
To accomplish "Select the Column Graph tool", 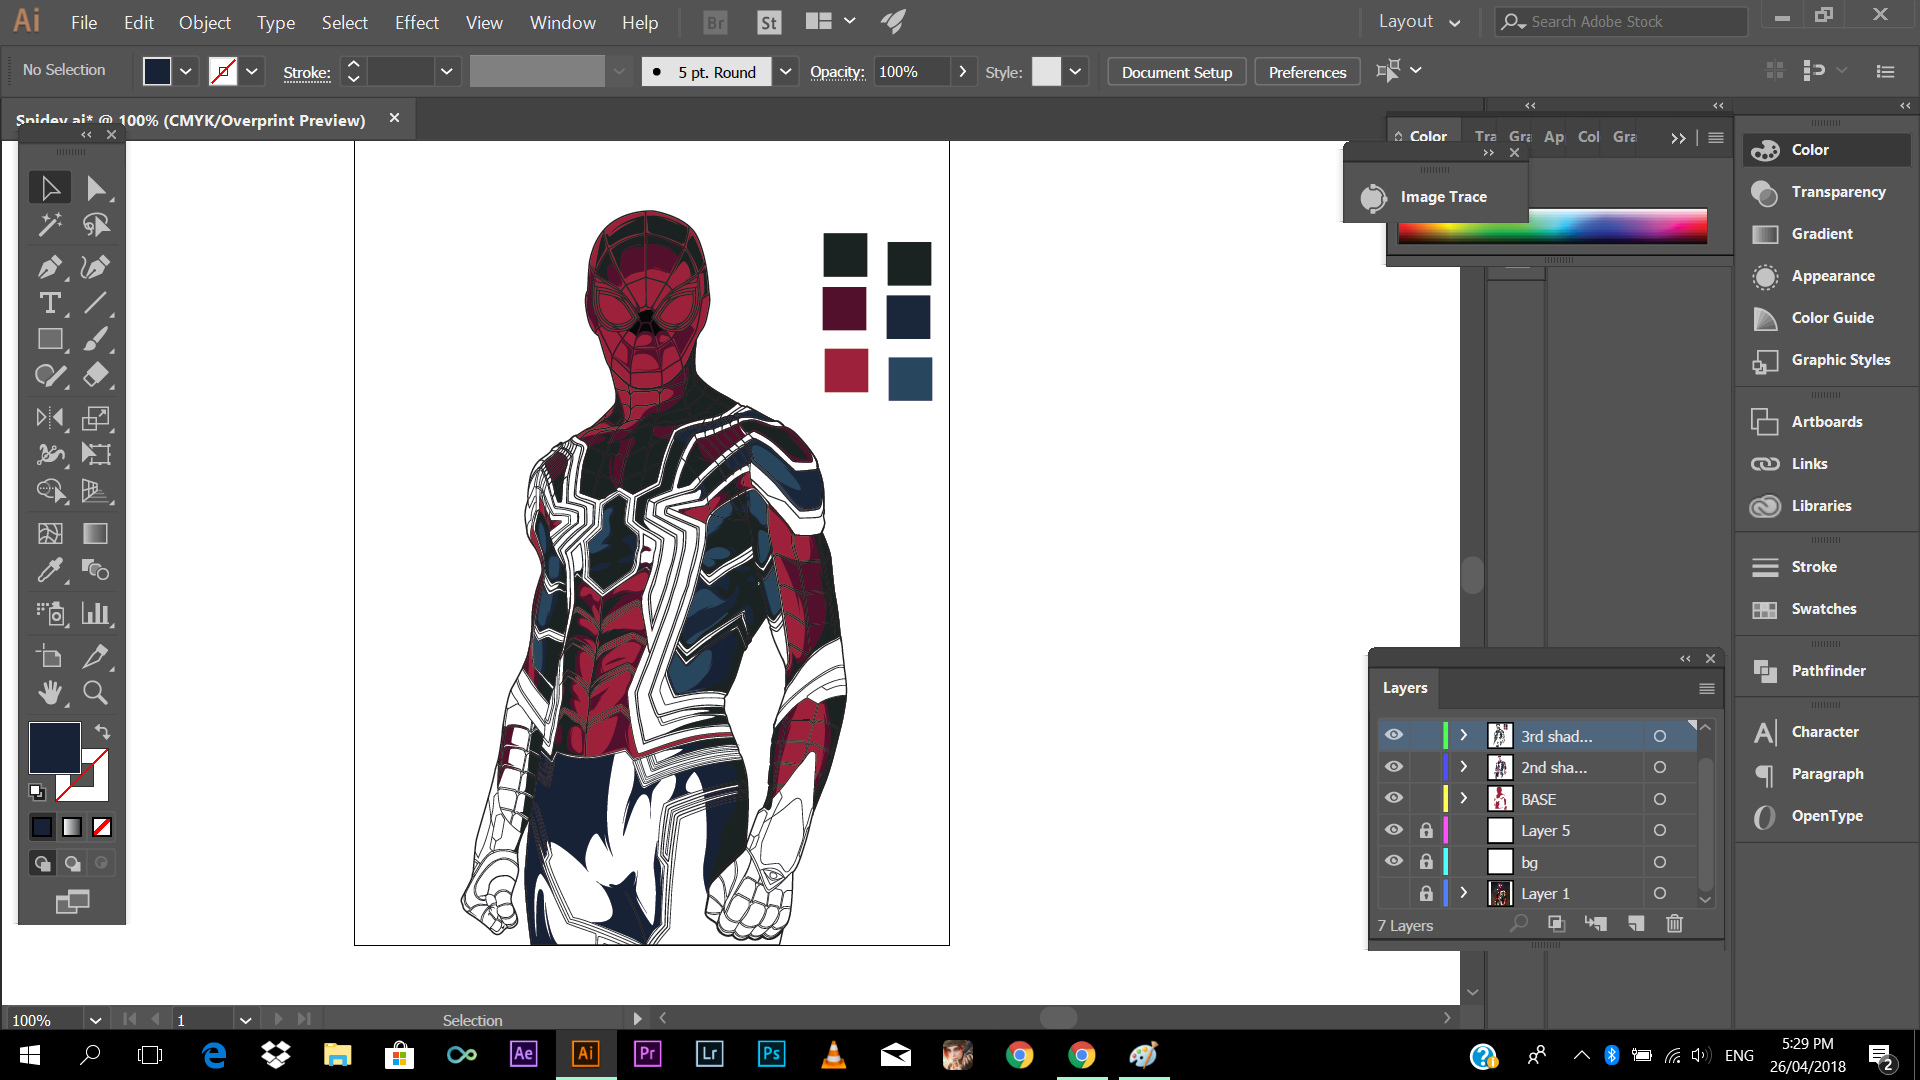I will (96, 613).
